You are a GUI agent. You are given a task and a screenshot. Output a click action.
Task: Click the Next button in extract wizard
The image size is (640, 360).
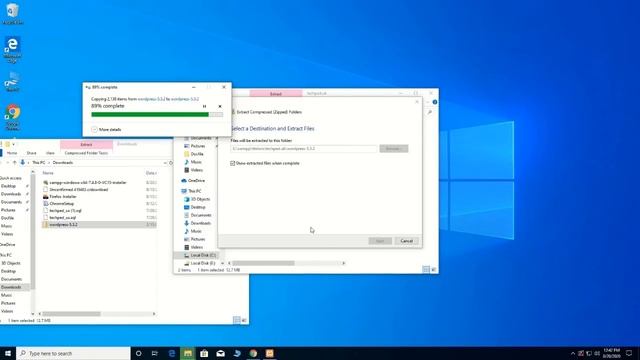380,241
